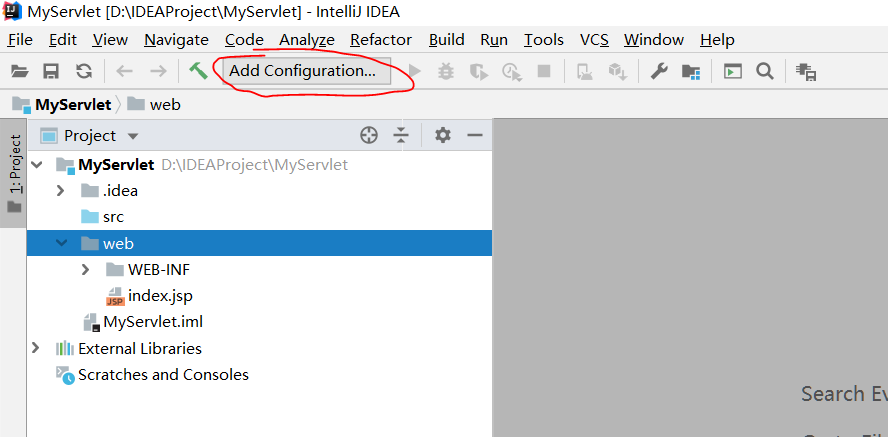Open the Refactor menu
This screenshot has width=888, height=437.
click(x=381, y=40)
